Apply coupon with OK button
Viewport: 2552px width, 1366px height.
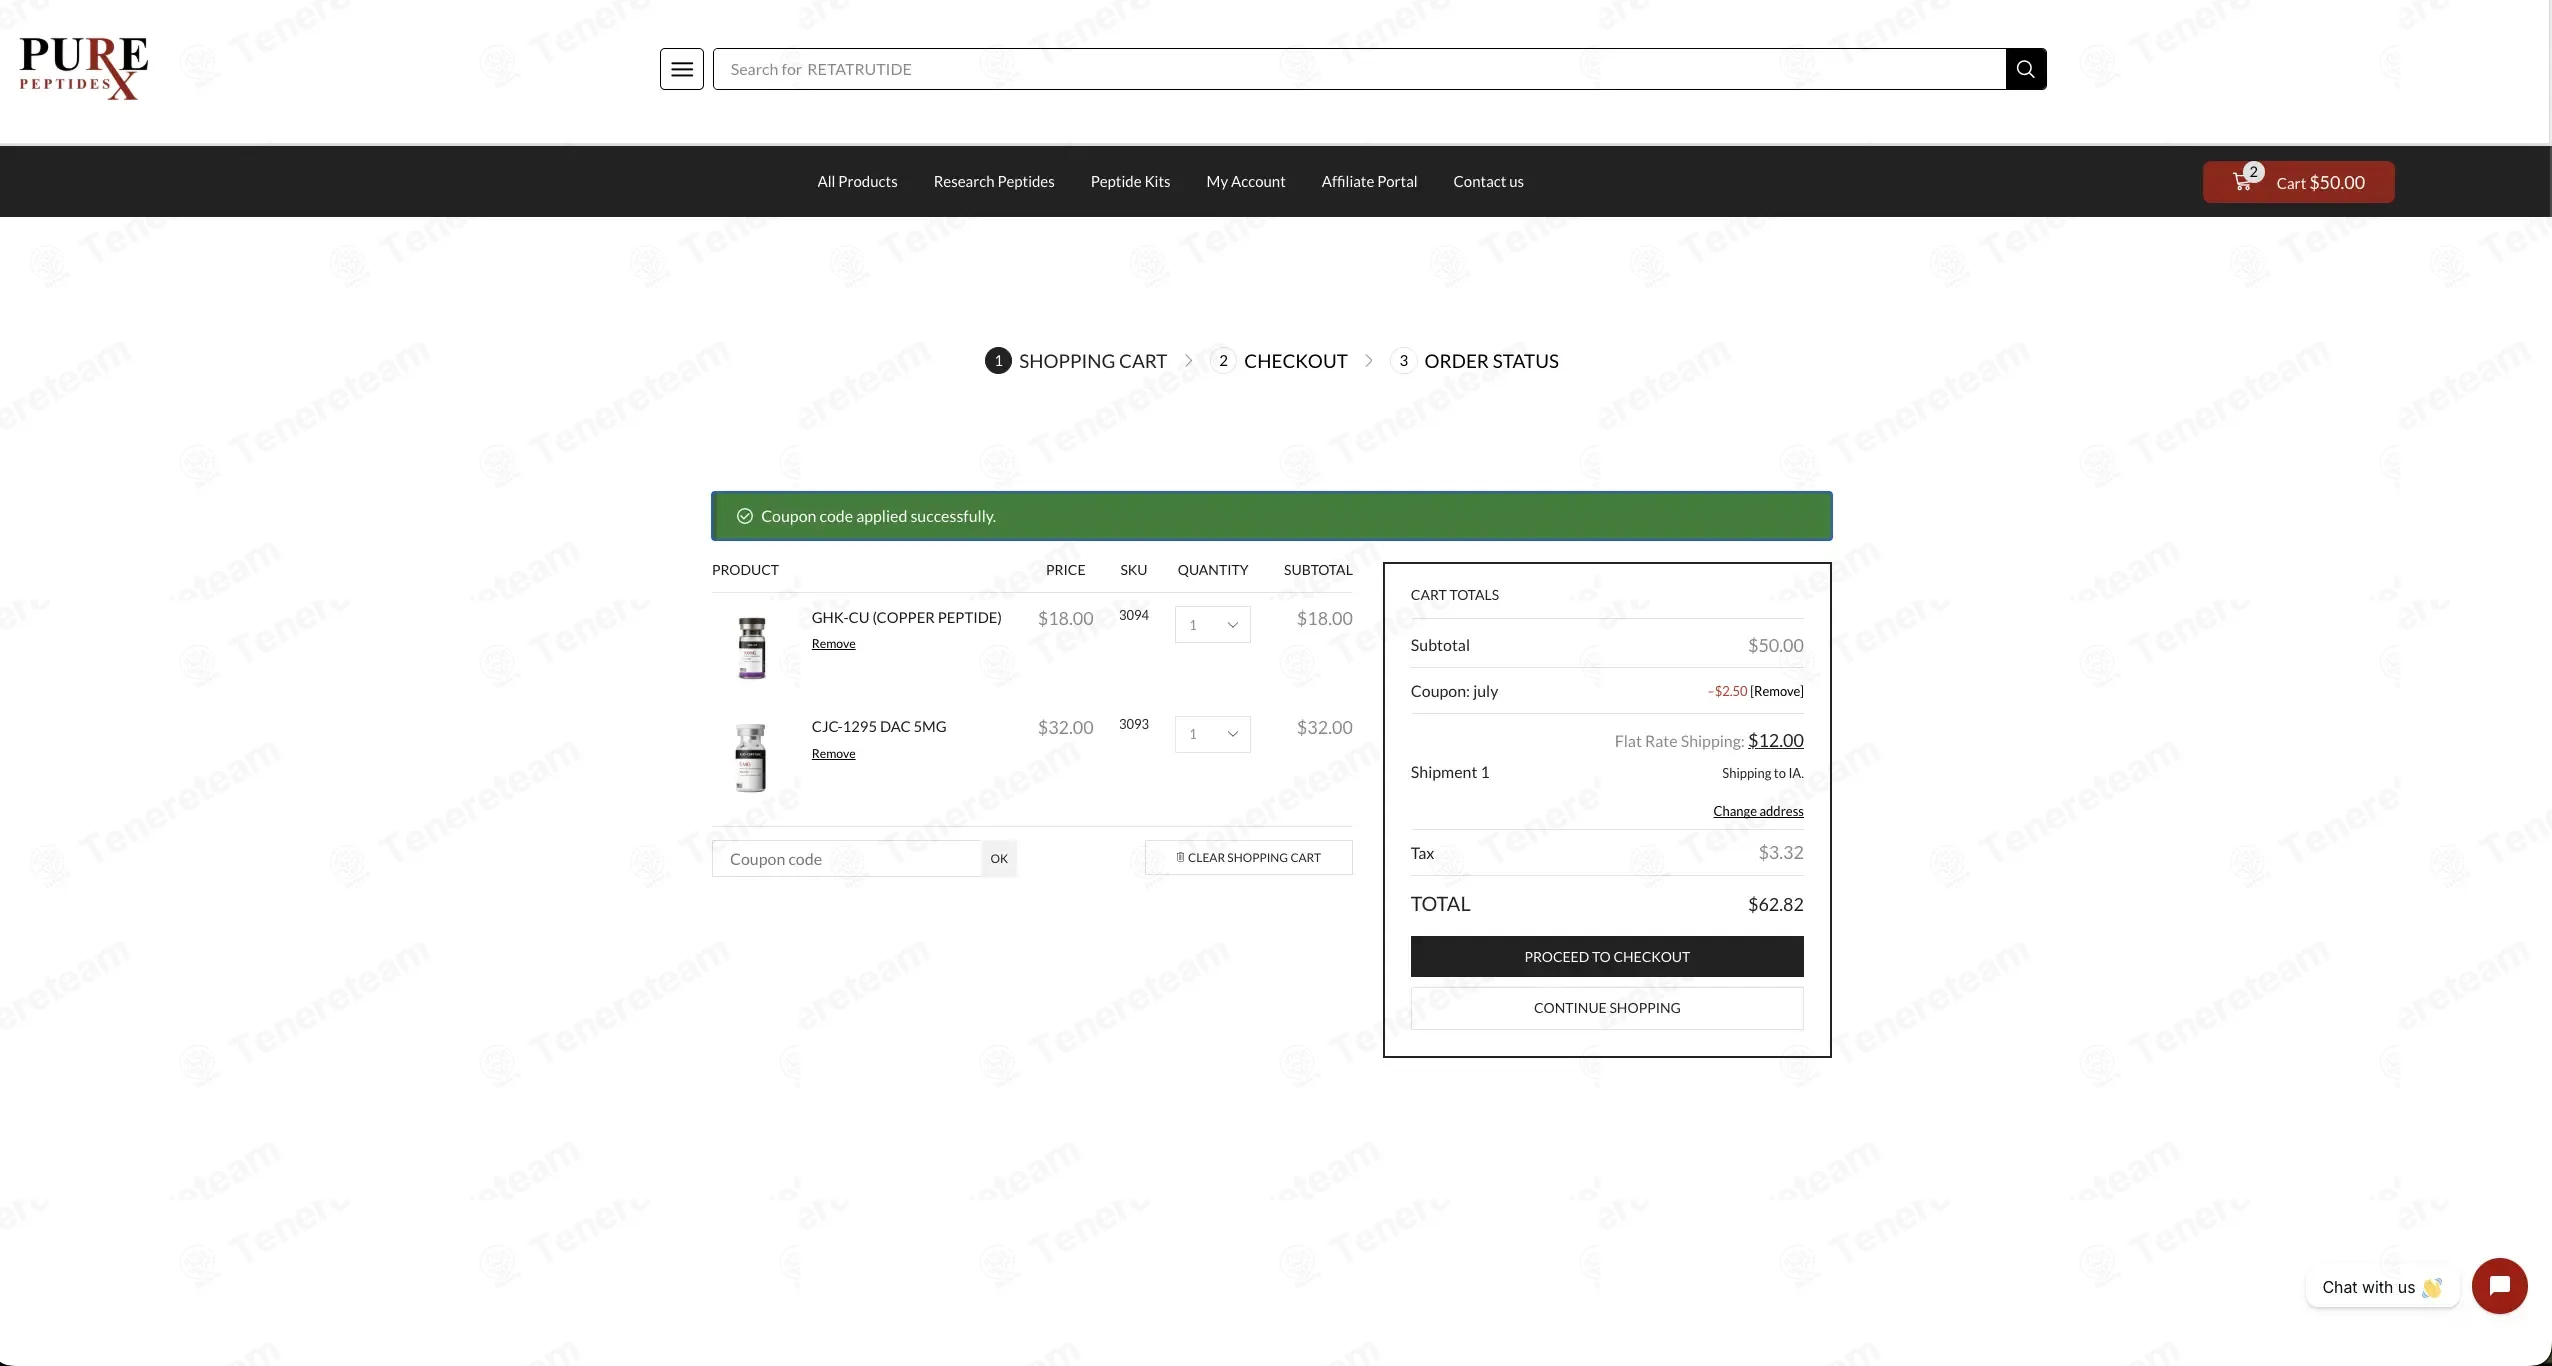(999, 859)
